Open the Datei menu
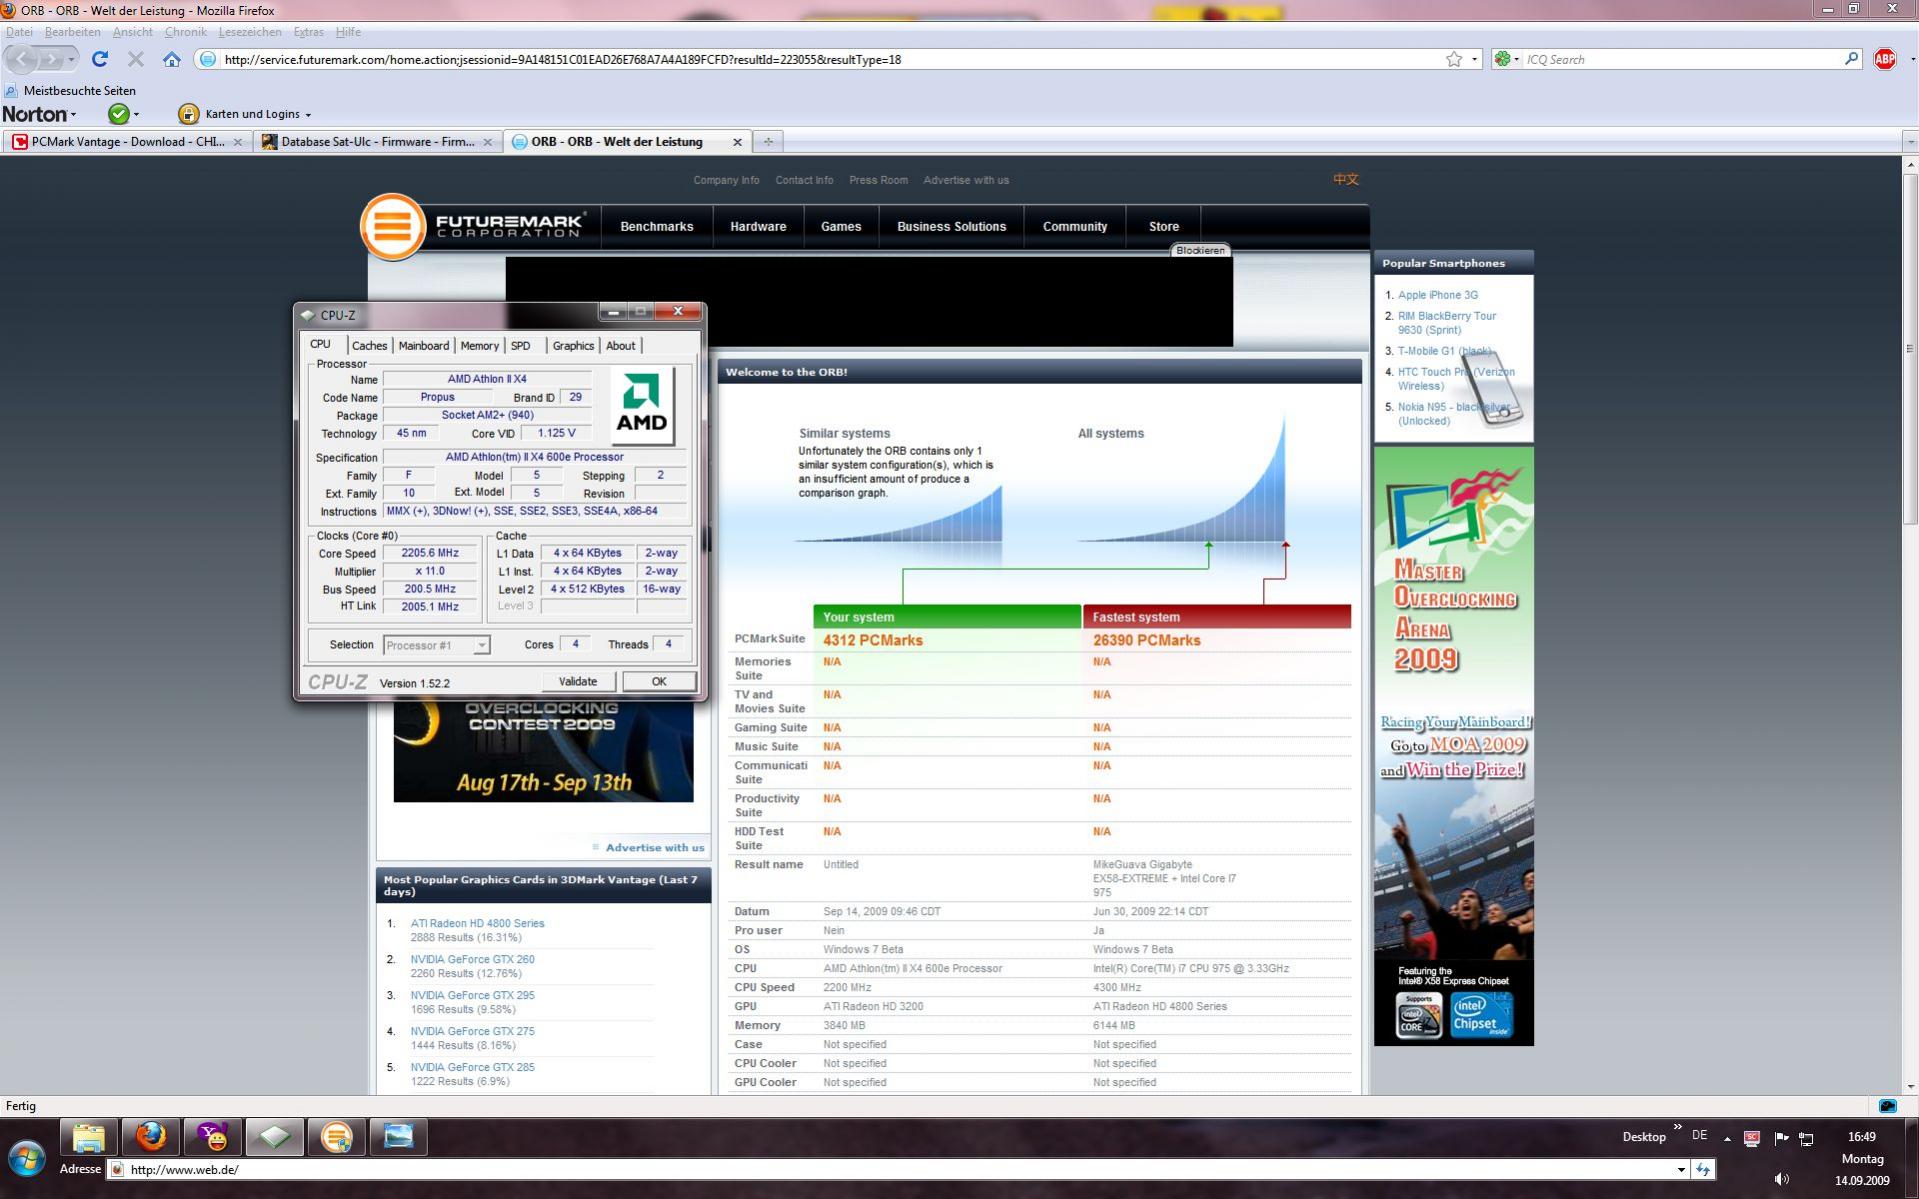 [x=19, y=32]
